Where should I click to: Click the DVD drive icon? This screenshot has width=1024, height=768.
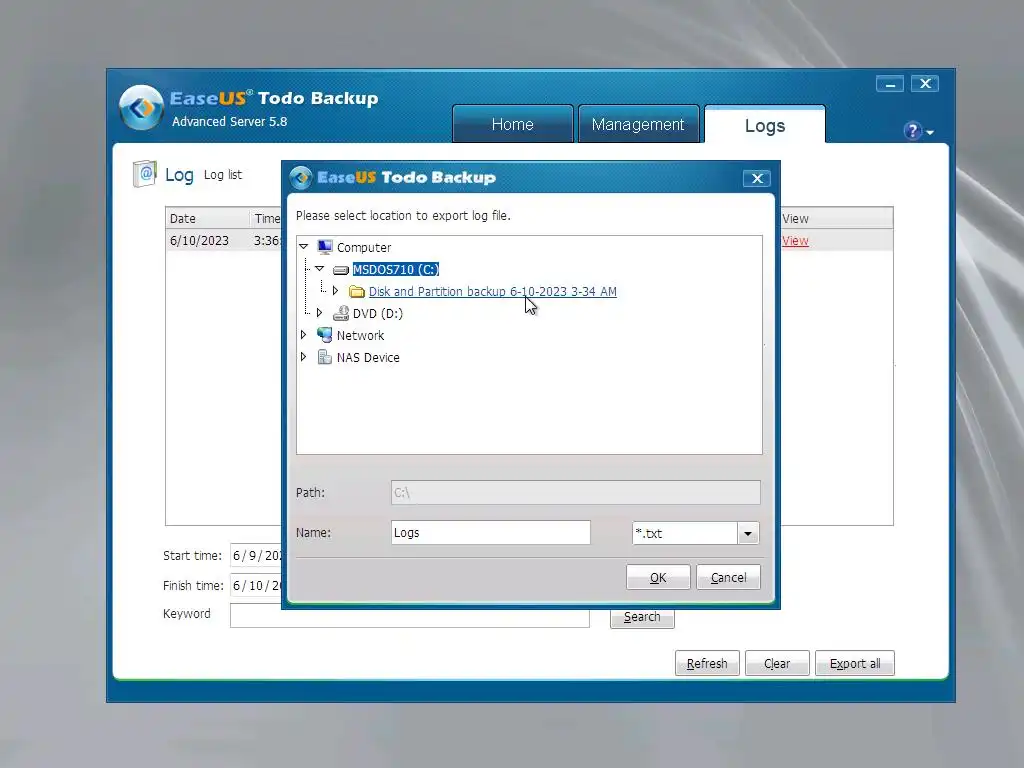click(341, 313)
